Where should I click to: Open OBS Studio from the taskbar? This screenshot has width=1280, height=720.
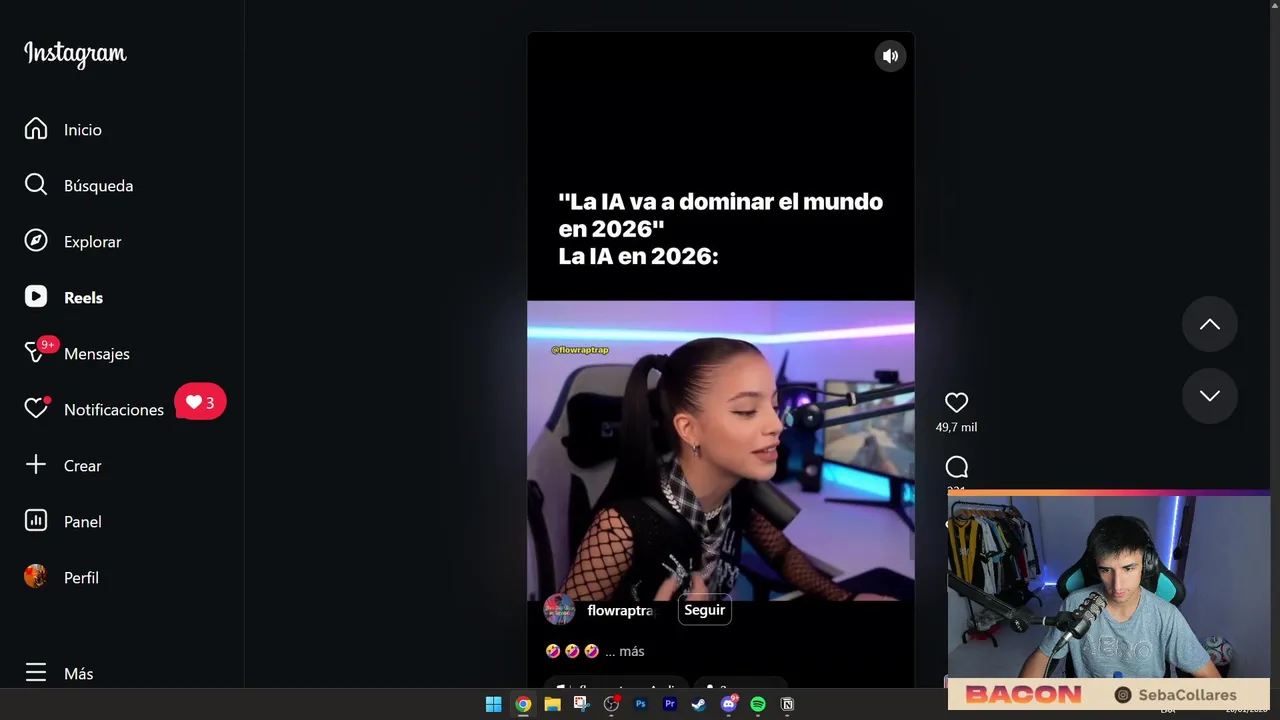tap(611, 704)
